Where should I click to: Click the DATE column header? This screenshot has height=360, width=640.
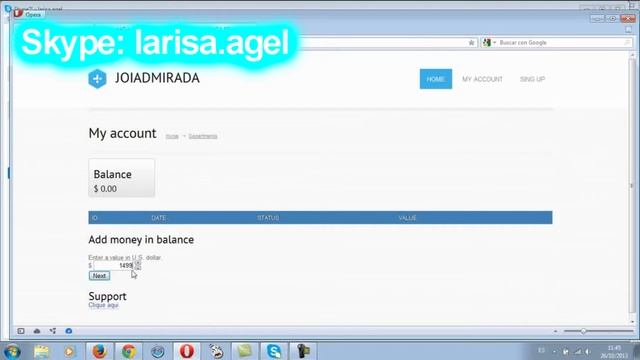[x=158, y=218]
